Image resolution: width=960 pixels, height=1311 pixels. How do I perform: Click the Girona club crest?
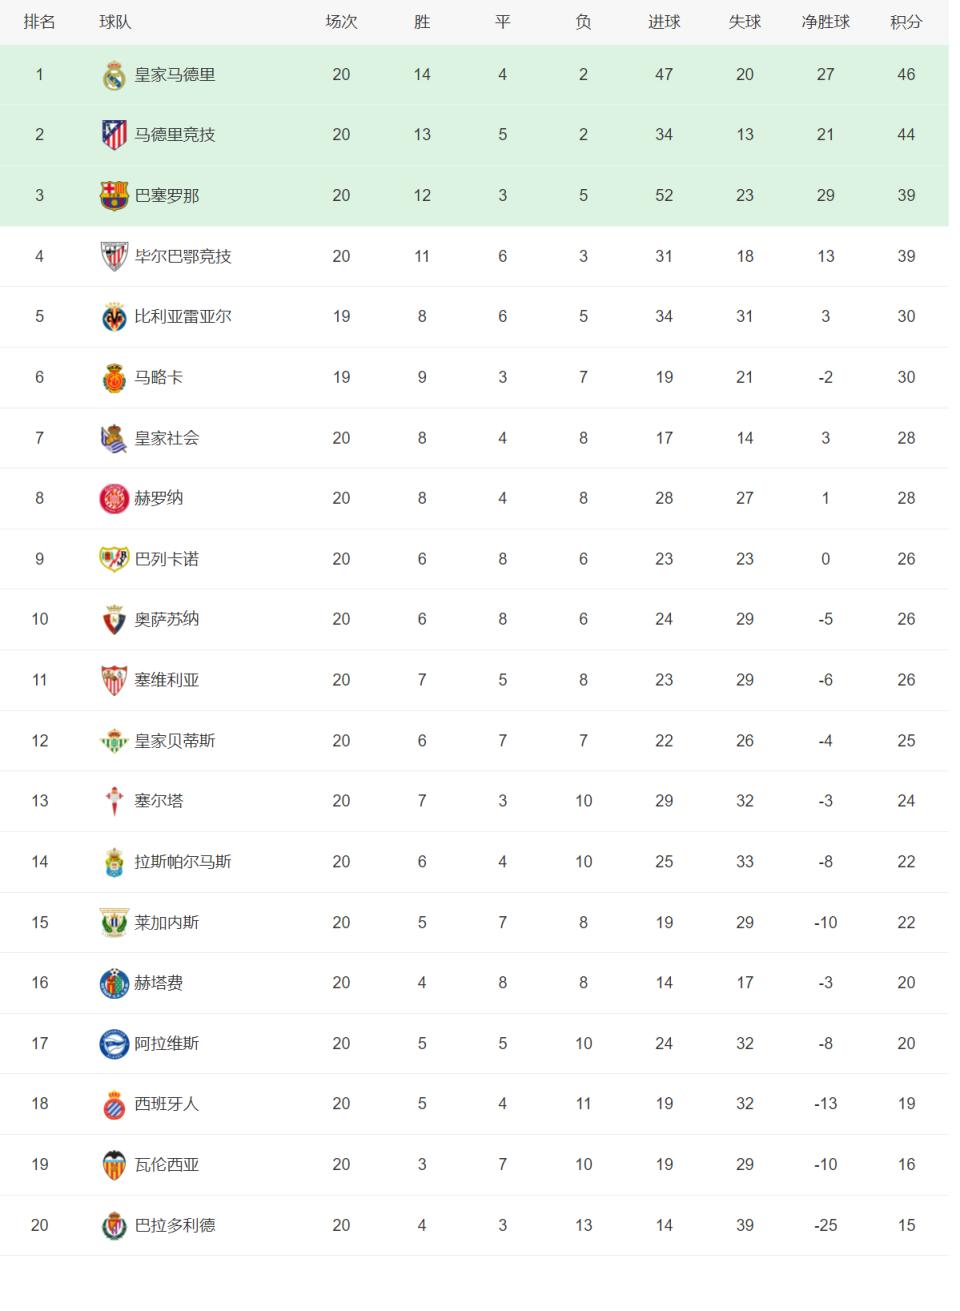[x=114, y=498]
